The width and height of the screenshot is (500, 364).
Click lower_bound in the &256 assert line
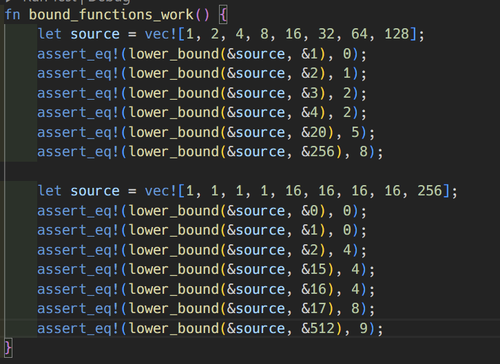click(x=173, y=152)
